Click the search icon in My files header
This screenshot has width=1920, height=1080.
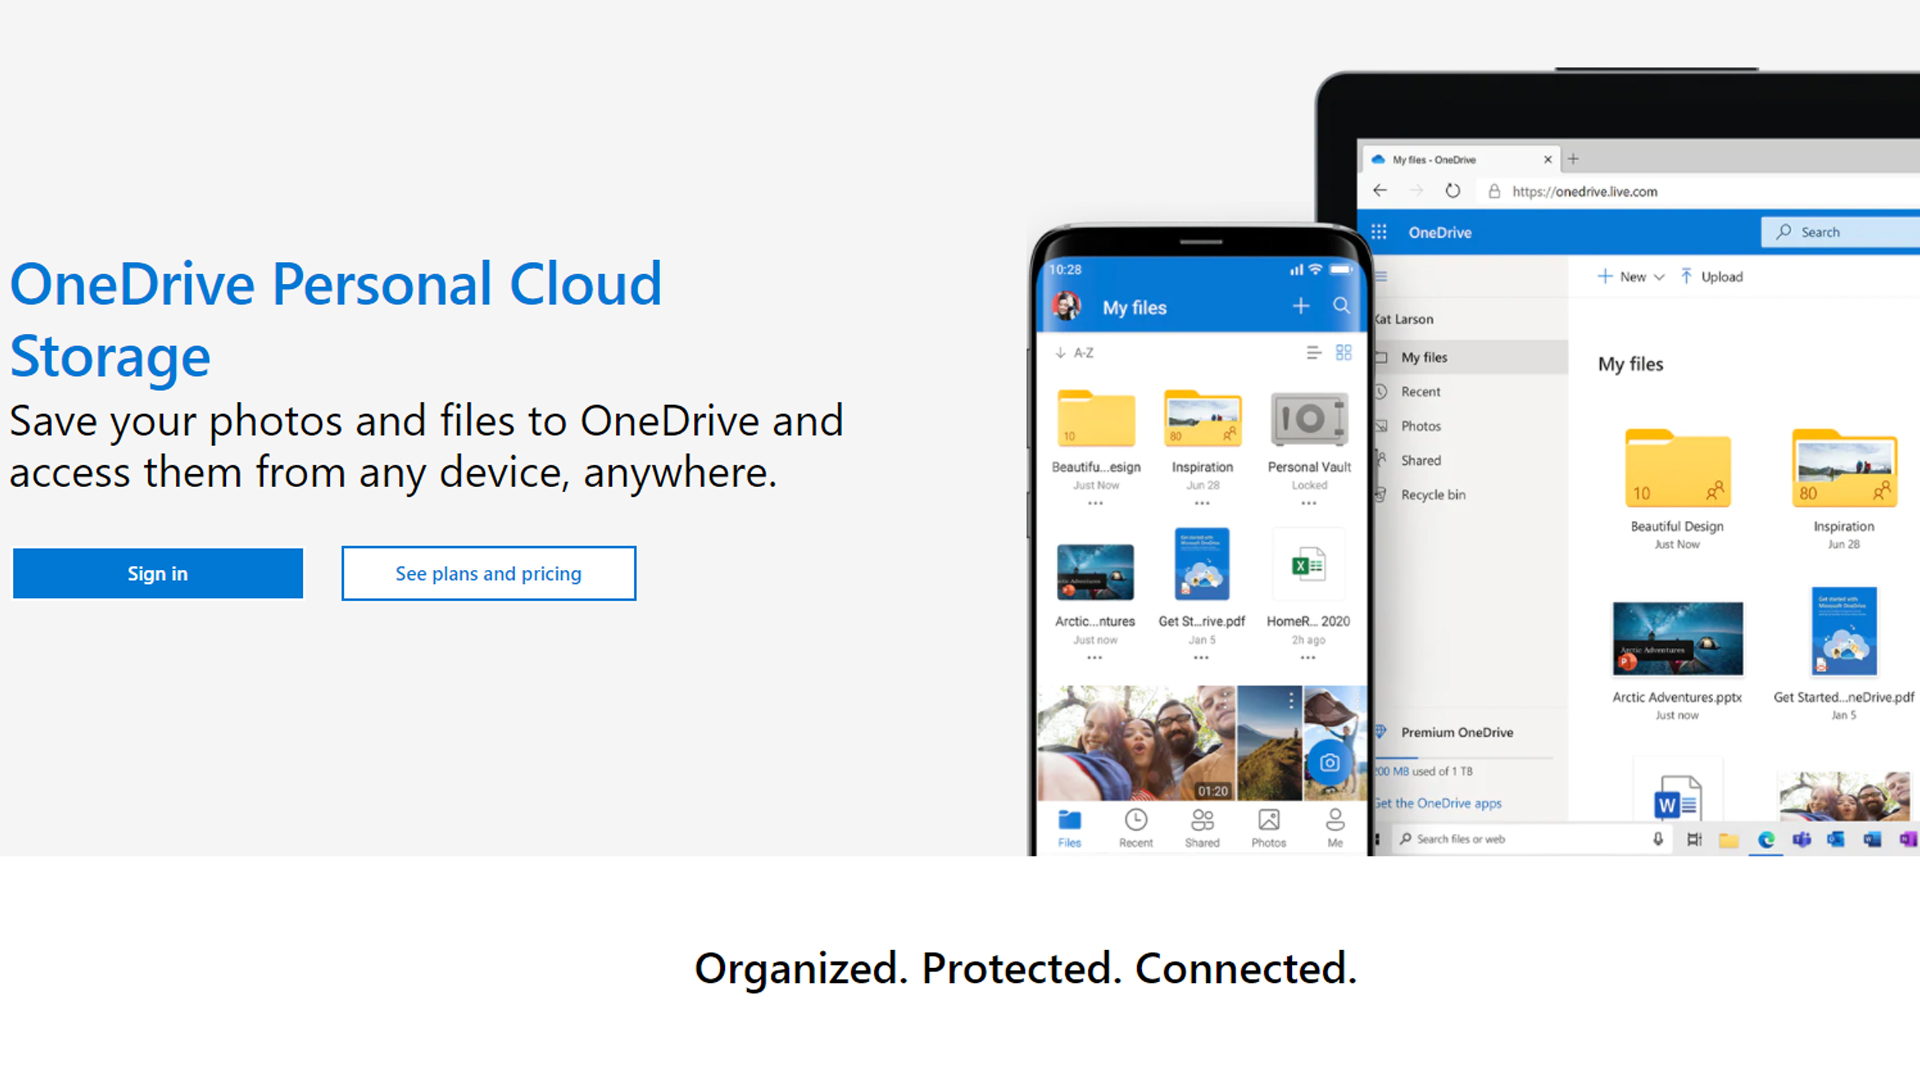coord(1341,306)
